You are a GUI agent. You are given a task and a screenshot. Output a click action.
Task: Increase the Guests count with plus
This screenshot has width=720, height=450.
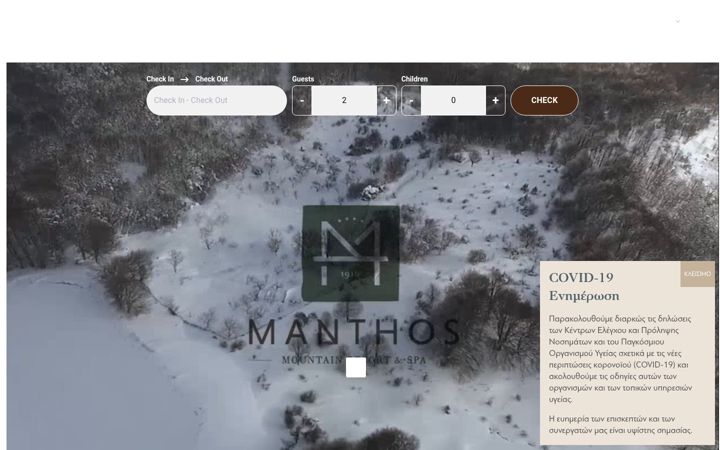pyautogui.click(x=387, y=100)
